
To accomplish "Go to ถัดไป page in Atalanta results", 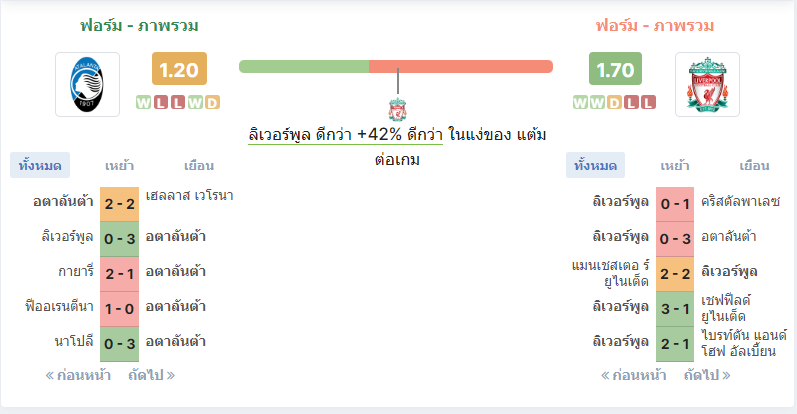I will [x=151, y=375].
